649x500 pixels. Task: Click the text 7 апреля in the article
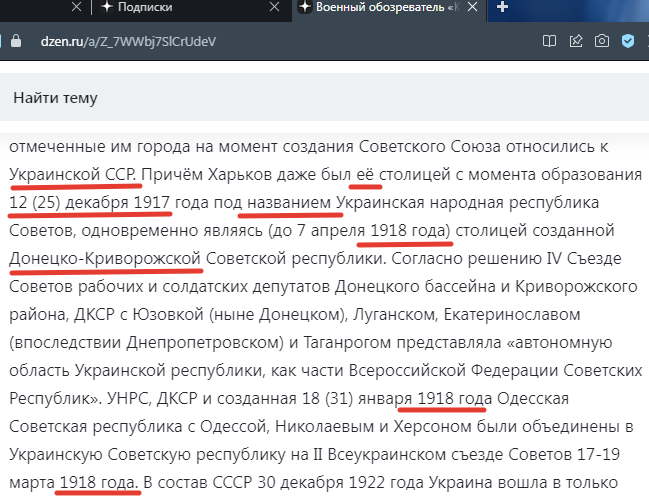pyautogui.click(x=331, y=231)
